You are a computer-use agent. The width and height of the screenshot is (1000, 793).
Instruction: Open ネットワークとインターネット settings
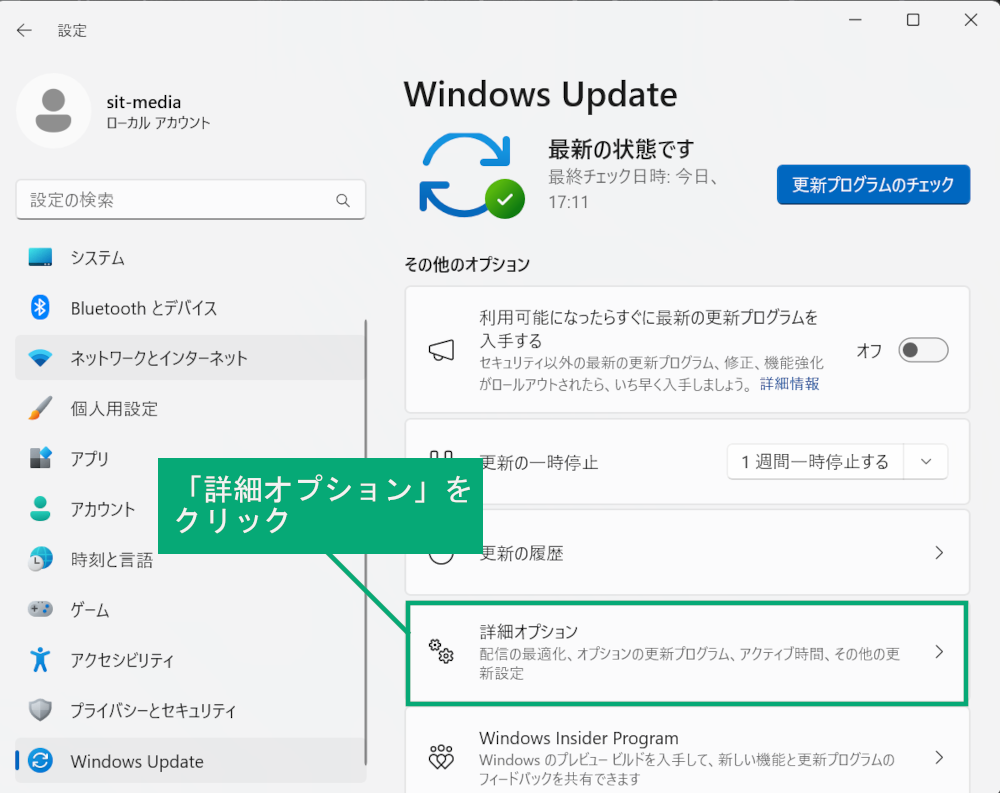tap(190, 358)
